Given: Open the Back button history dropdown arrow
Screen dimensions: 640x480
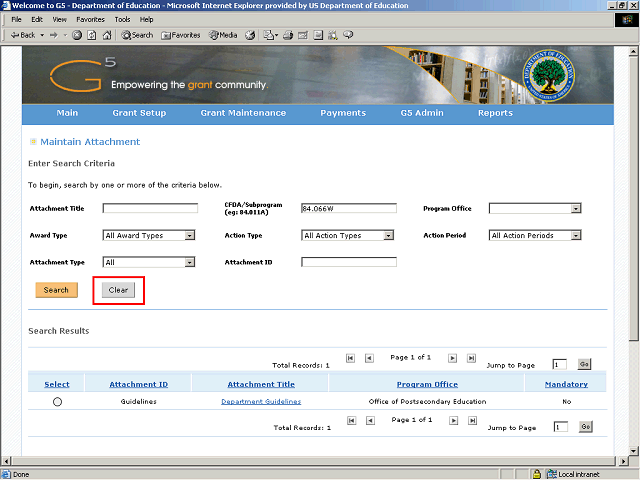Looking at the screenshot, I should click(42, 35).
